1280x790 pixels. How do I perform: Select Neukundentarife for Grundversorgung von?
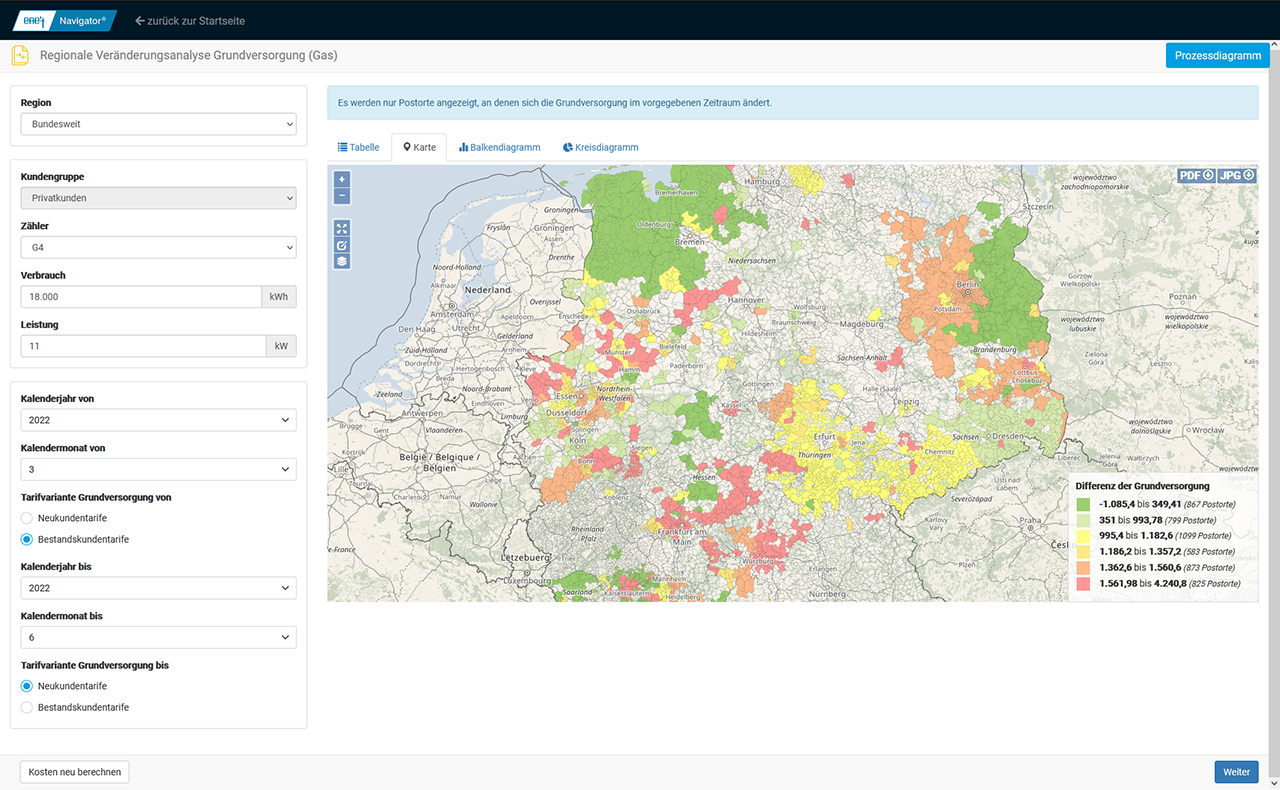coord(27,518)
